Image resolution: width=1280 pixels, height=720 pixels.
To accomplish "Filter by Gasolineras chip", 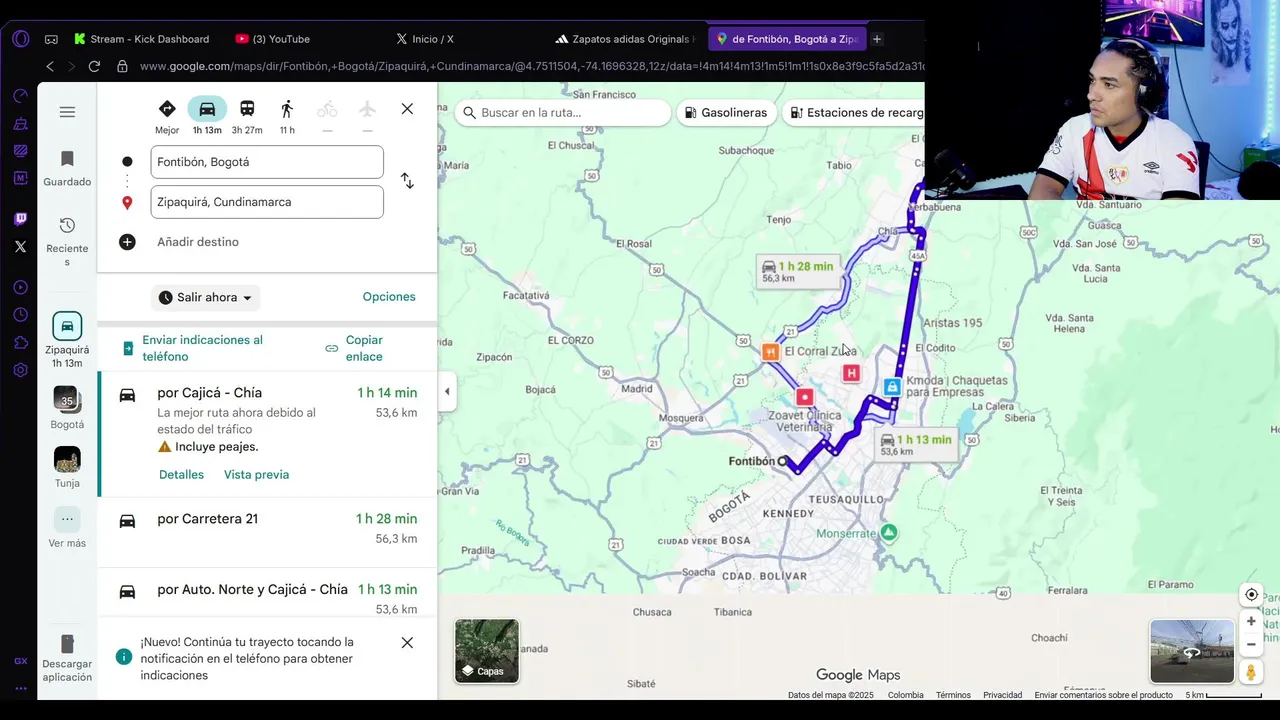I will coord(727,113).
